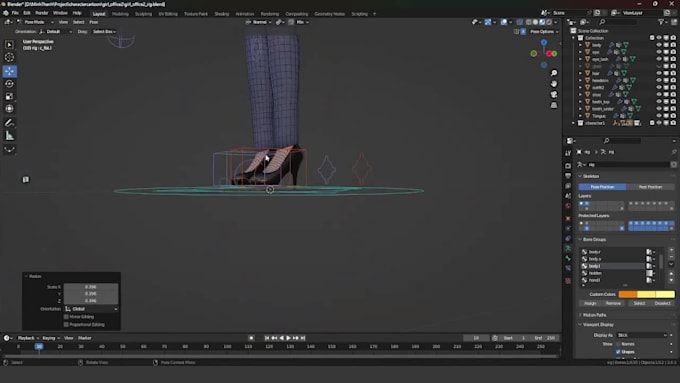Activate the Rotate tool
The image size is (680, 383).
click(9, 84)
